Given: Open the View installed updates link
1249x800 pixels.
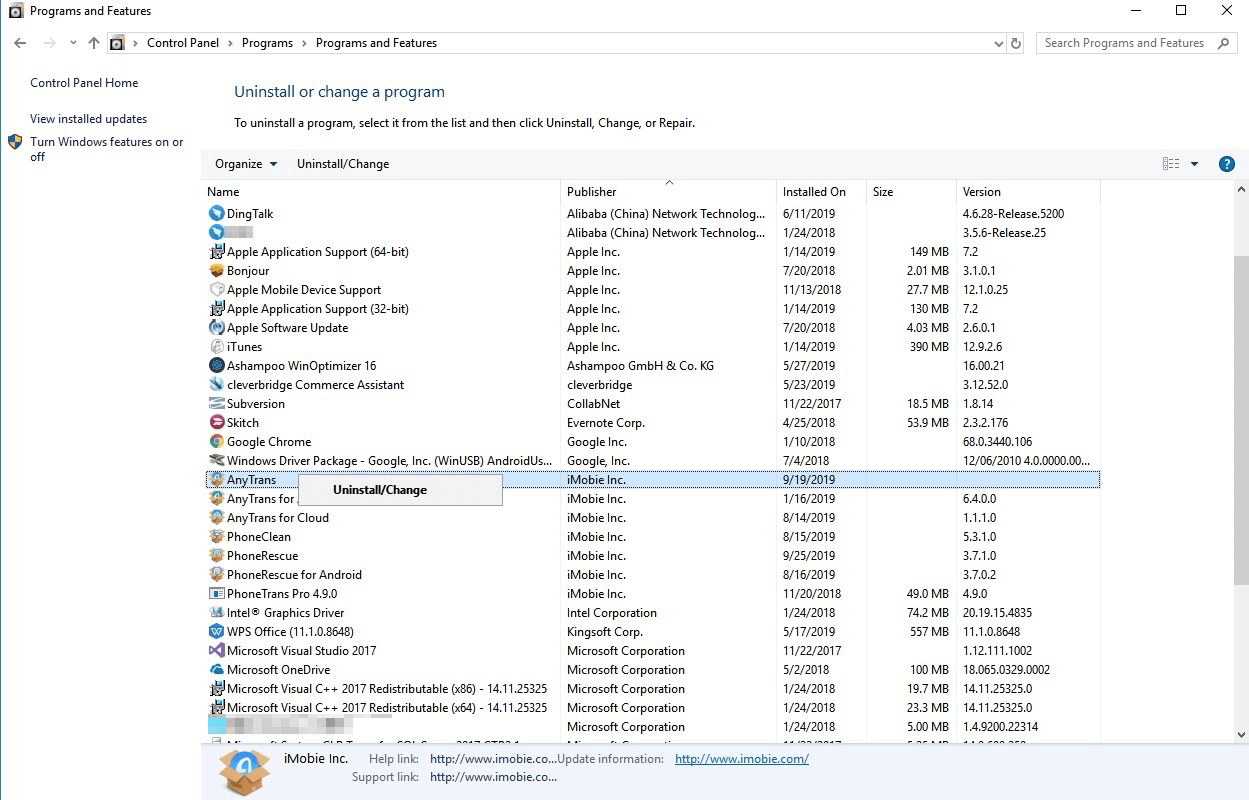Looking at the screenshot, I should pyautogui.click(x=89, y=119).
